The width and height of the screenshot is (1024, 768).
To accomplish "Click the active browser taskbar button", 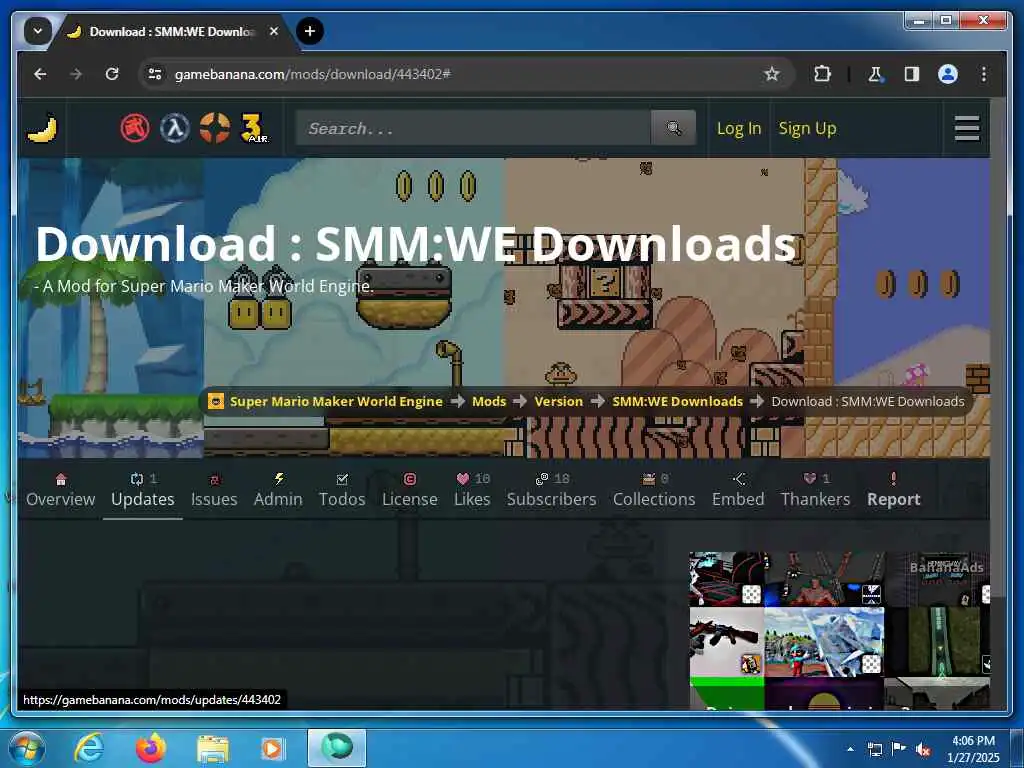I will [x=337, y=748].
